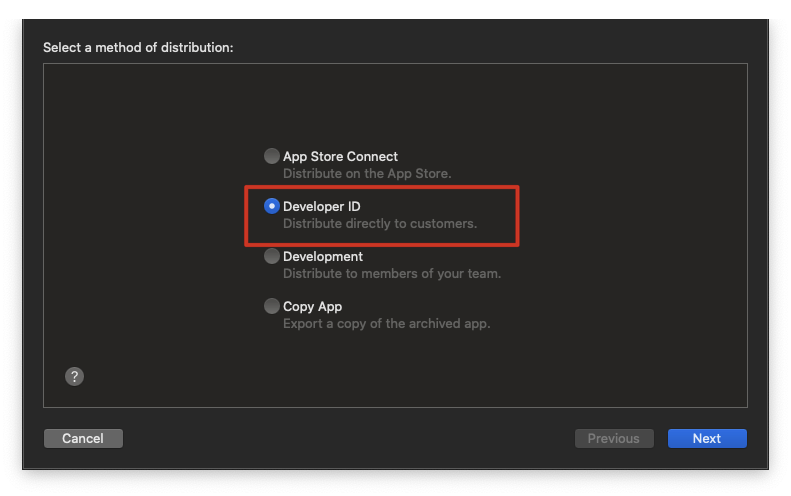Open help via the question mark icon

(x=74, y=376)
